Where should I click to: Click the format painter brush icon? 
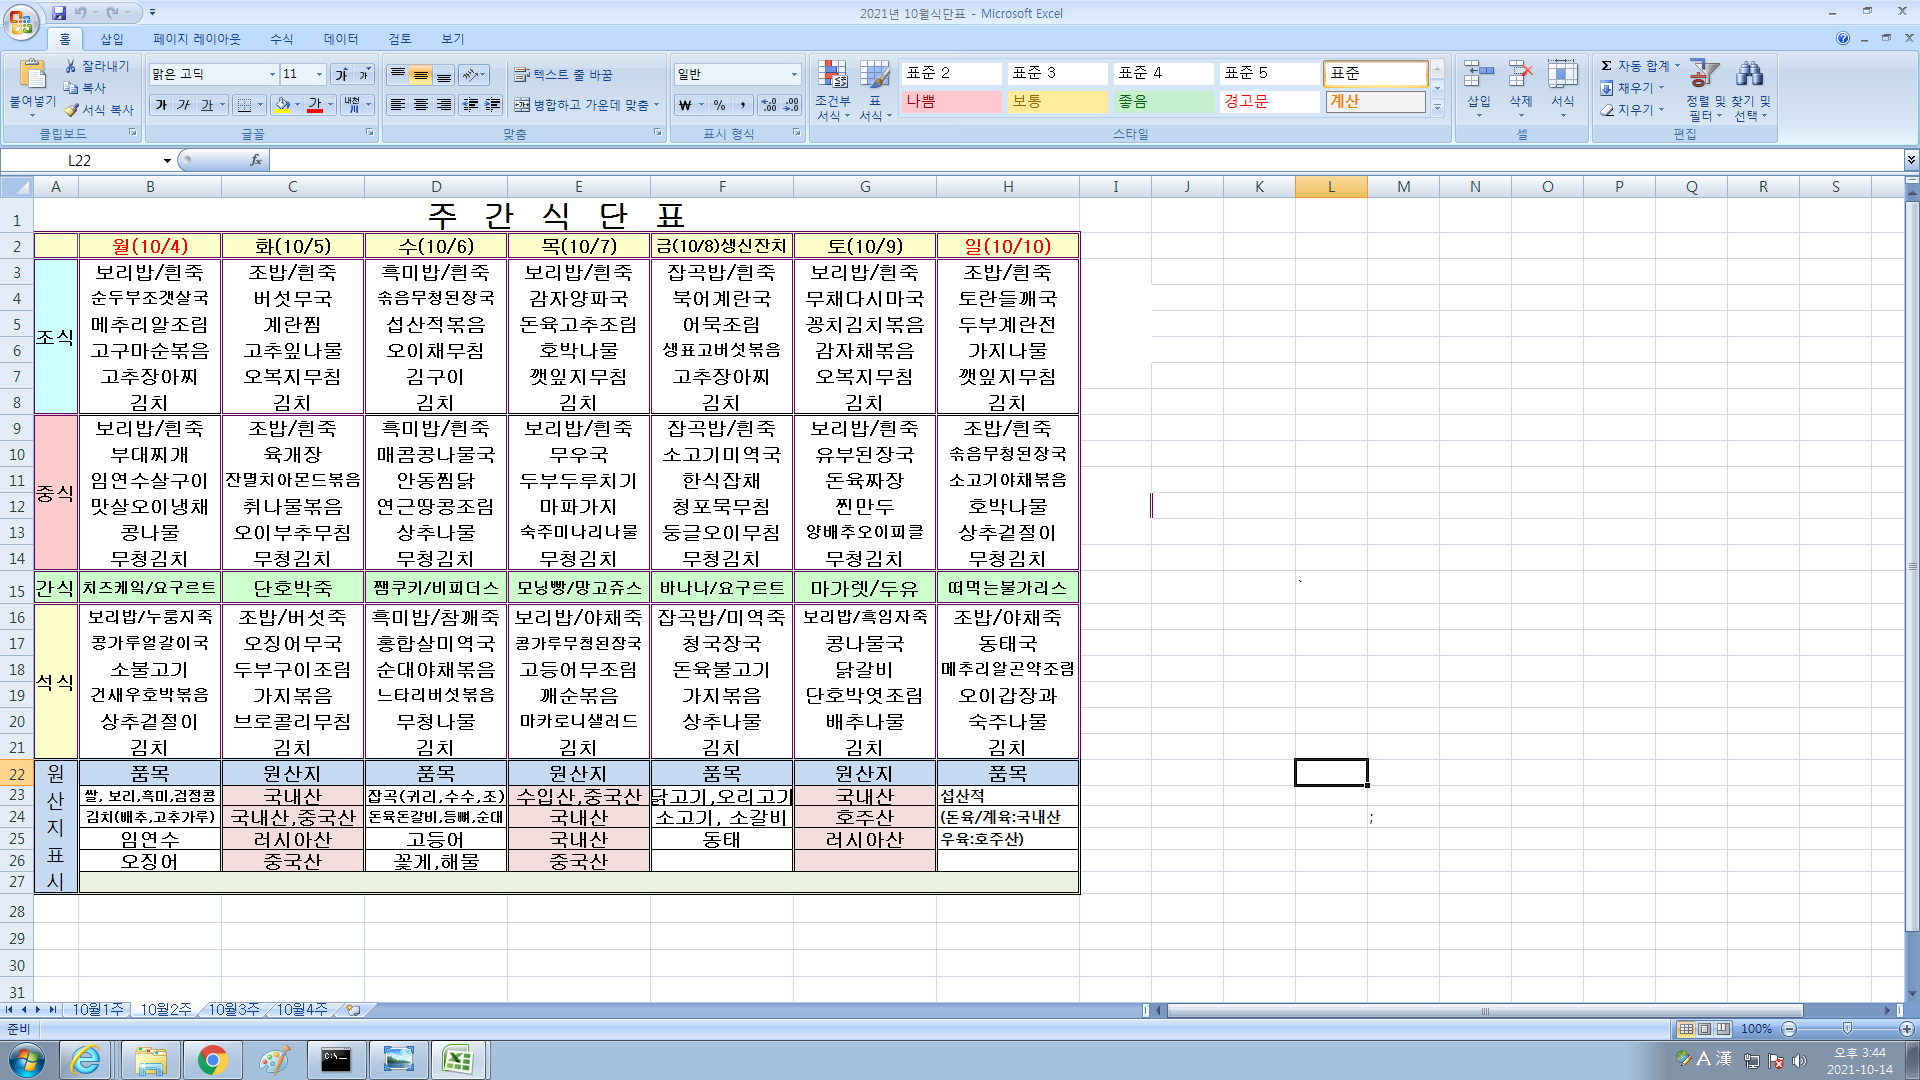[71, 110]
